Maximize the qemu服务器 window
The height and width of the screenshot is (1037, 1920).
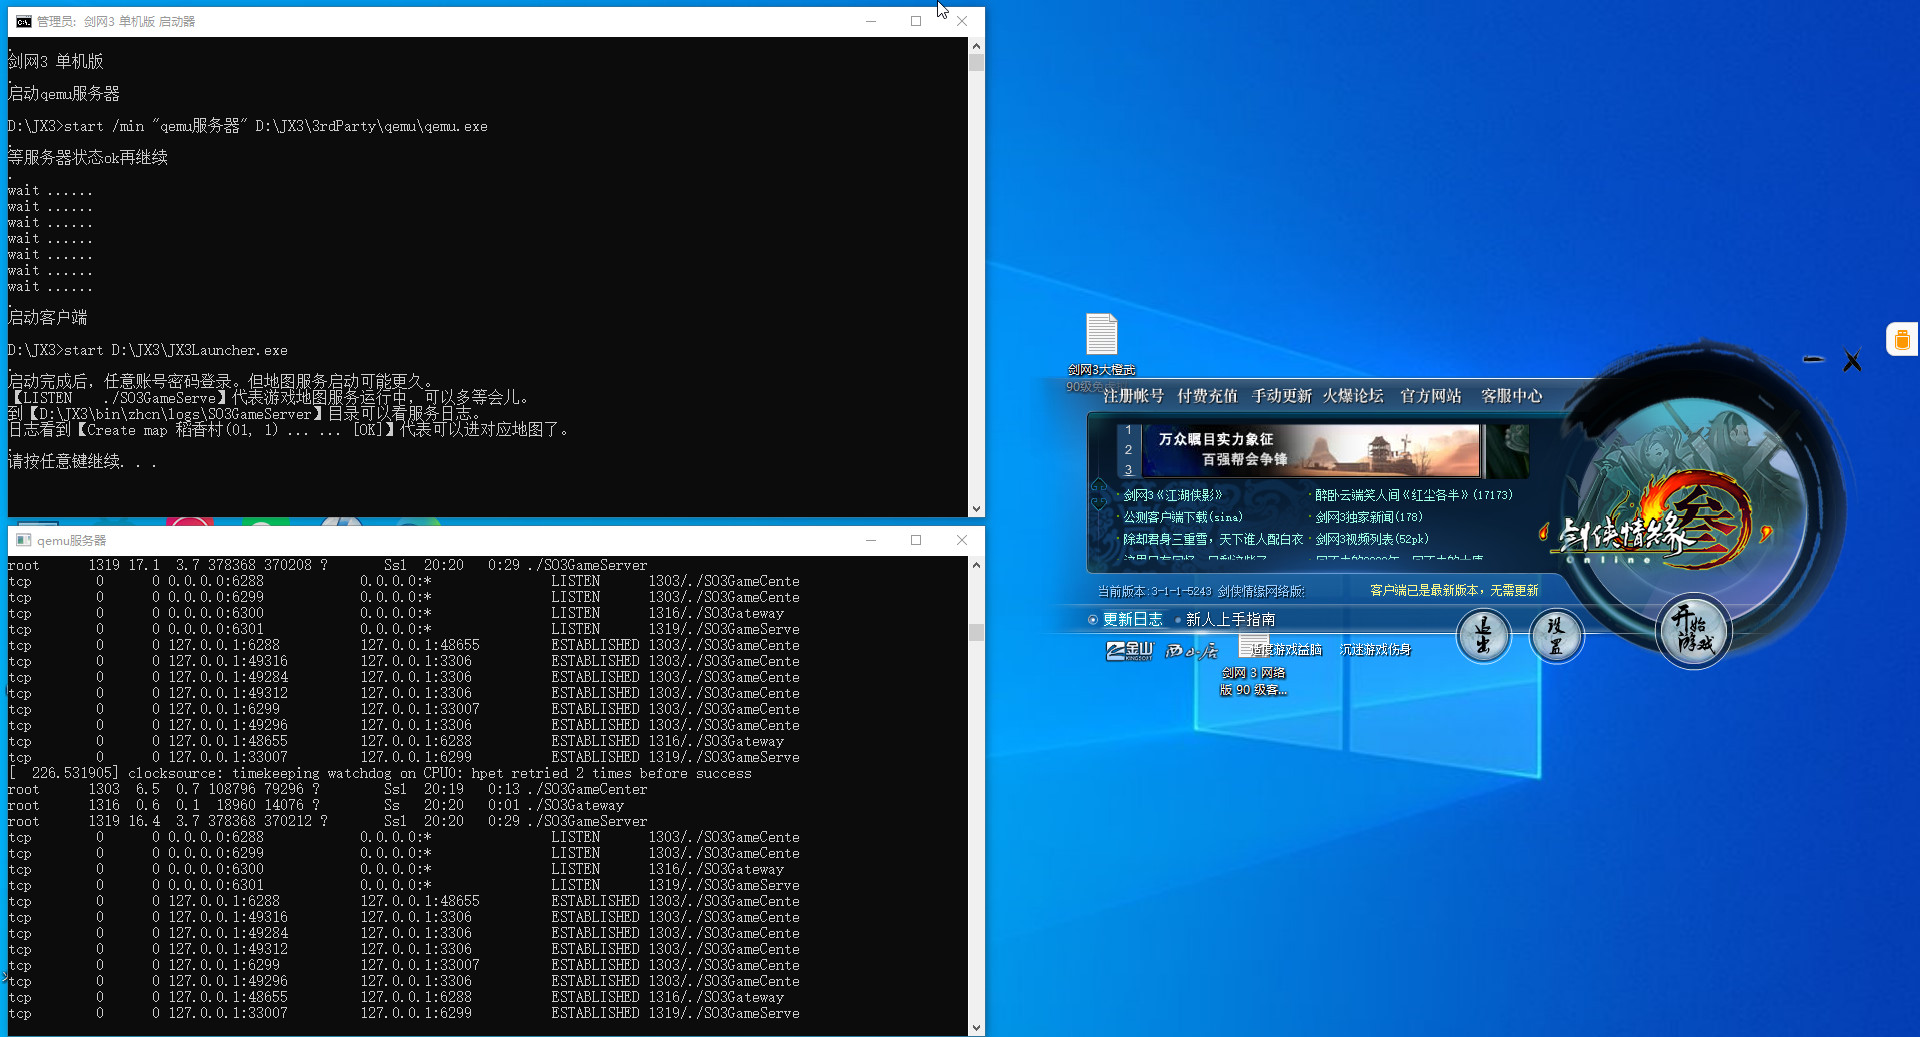tap(915, 540)
